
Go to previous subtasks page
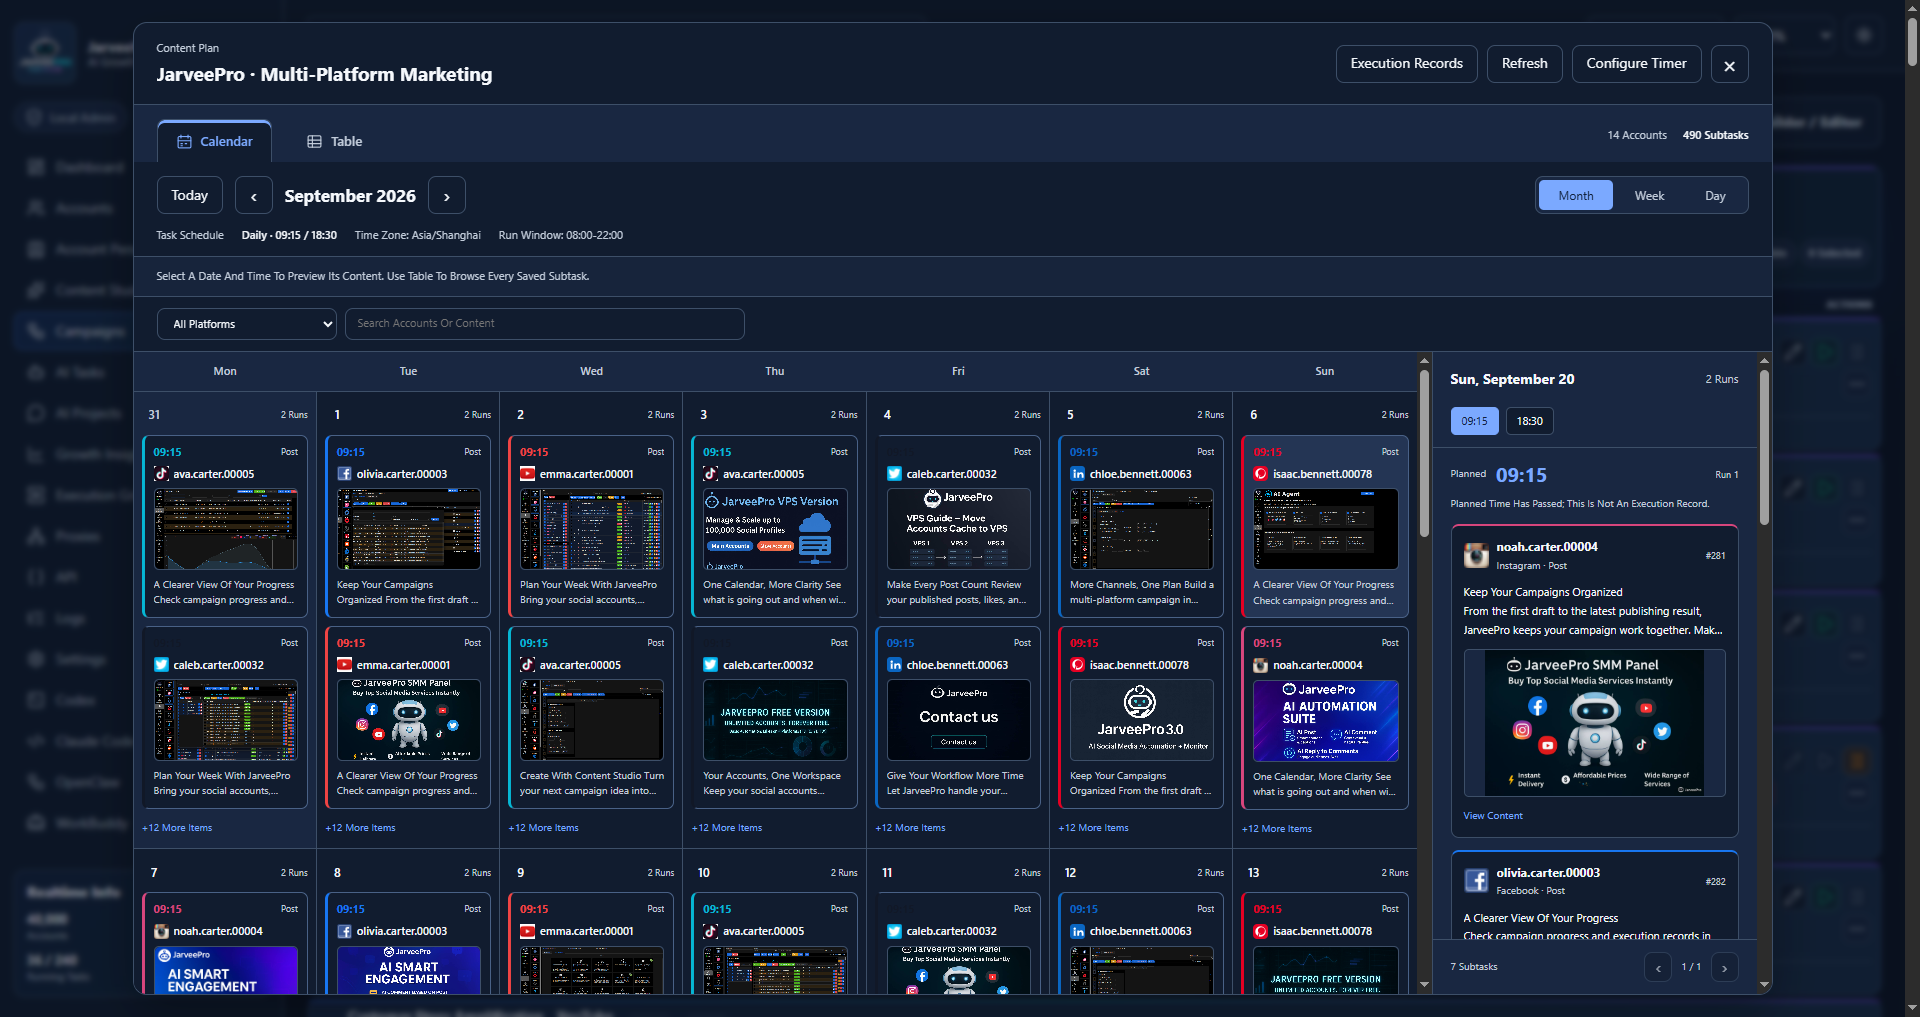(1657, 967)
